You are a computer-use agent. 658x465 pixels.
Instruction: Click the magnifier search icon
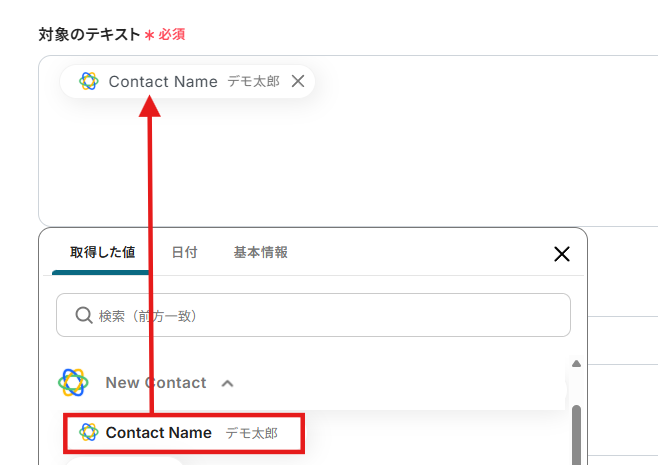click(x=84, y=315)
